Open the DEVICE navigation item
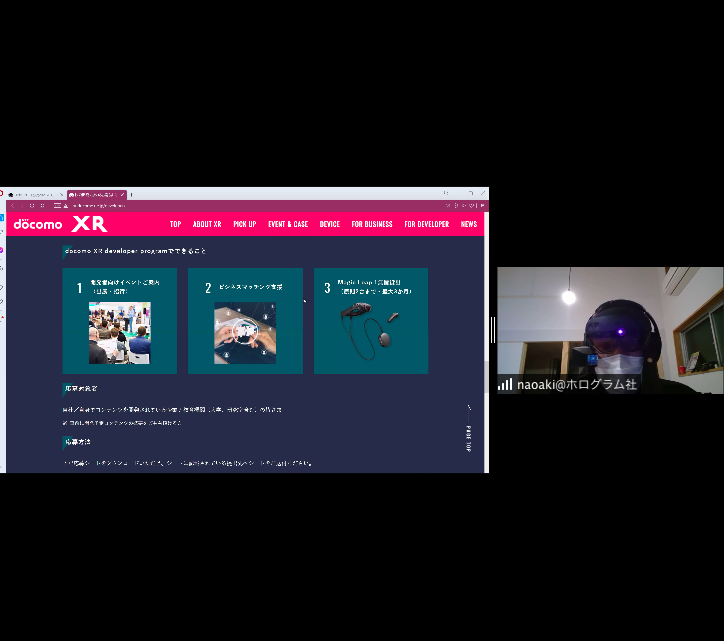The image size is (724, 641). click(x=330, y=224)
